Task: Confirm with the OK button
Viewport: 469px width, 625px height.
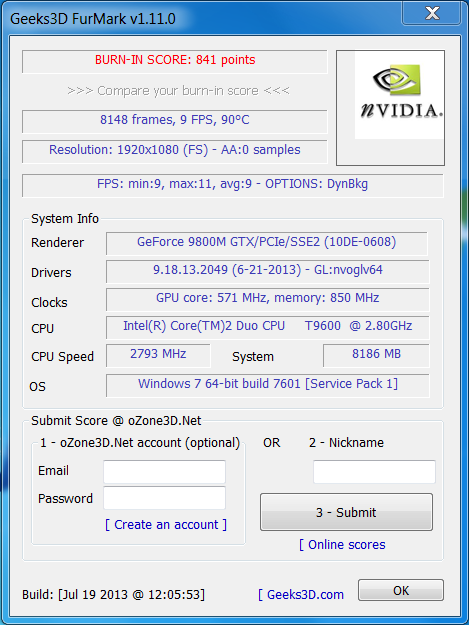Action: (401, 590)
